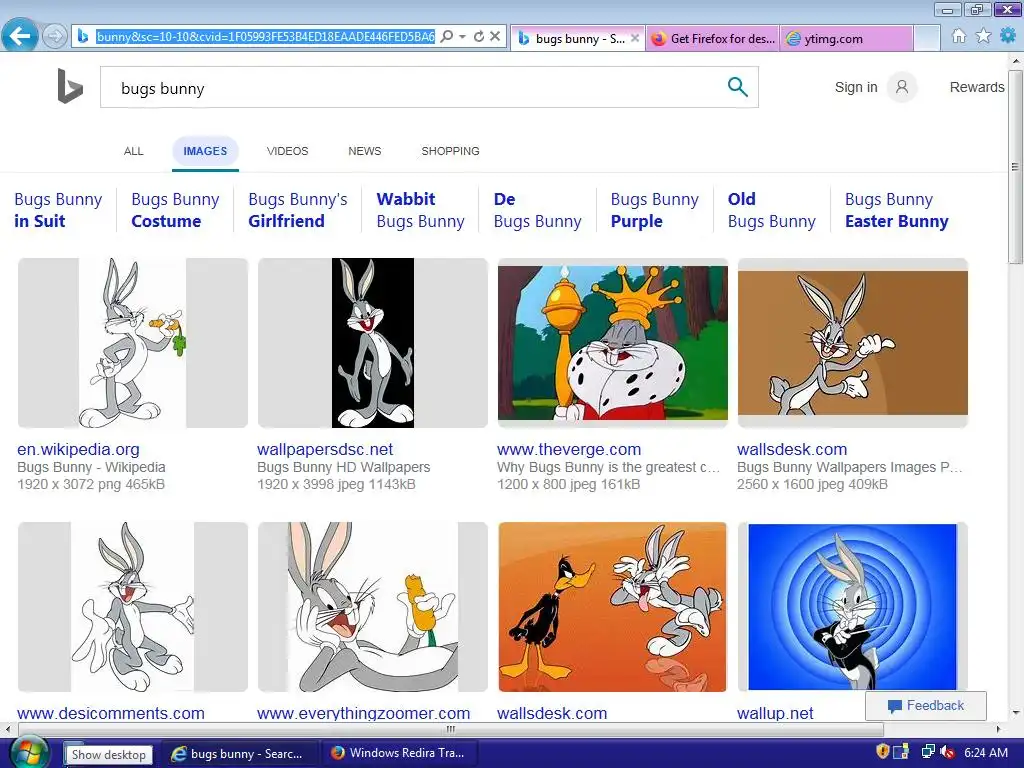Open the NEWS tab
The height and width of the screenshot is (768, 1024).
[364, 151]
